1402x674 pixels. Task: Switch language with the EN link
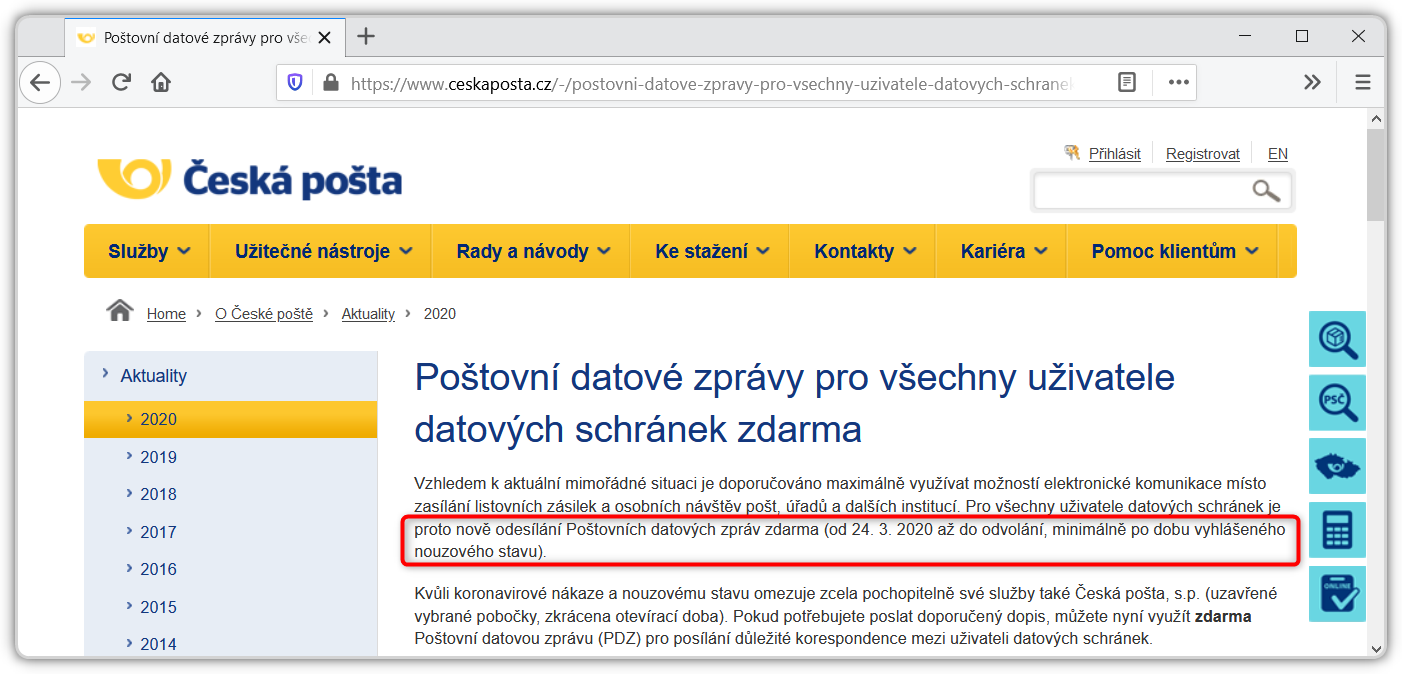[1278, 154]
